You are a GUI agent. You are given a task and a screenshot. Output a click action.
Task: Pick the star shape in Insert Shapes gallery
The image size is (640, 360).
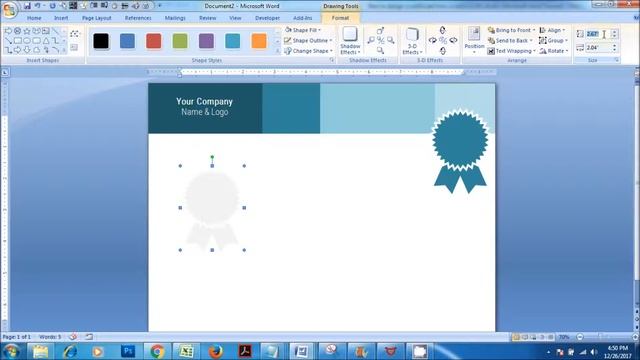pyautogui.click(x=27, y=31)
